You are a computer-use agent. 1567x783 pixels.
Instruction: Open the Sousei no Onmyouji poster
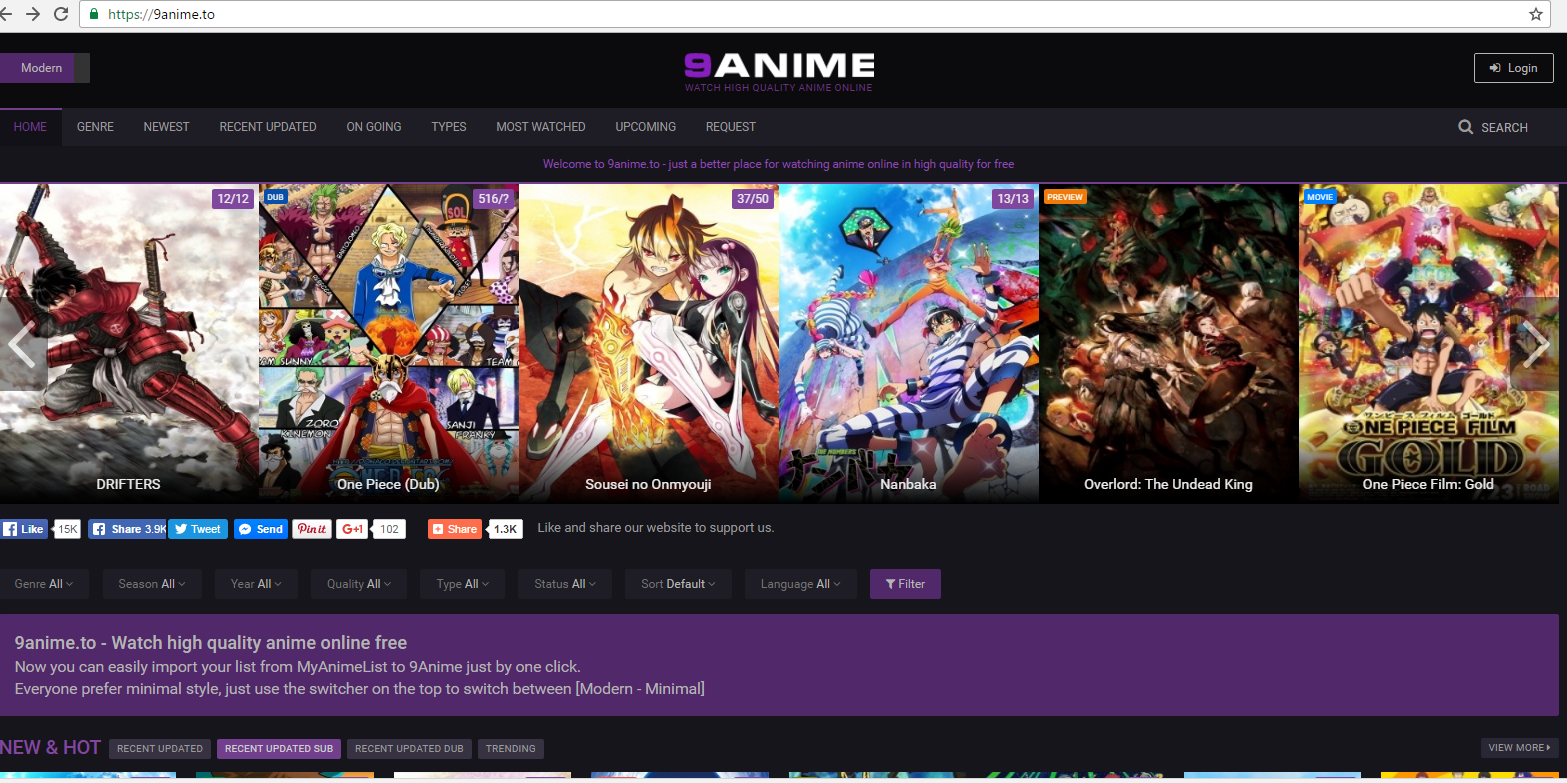click(649, 343)
